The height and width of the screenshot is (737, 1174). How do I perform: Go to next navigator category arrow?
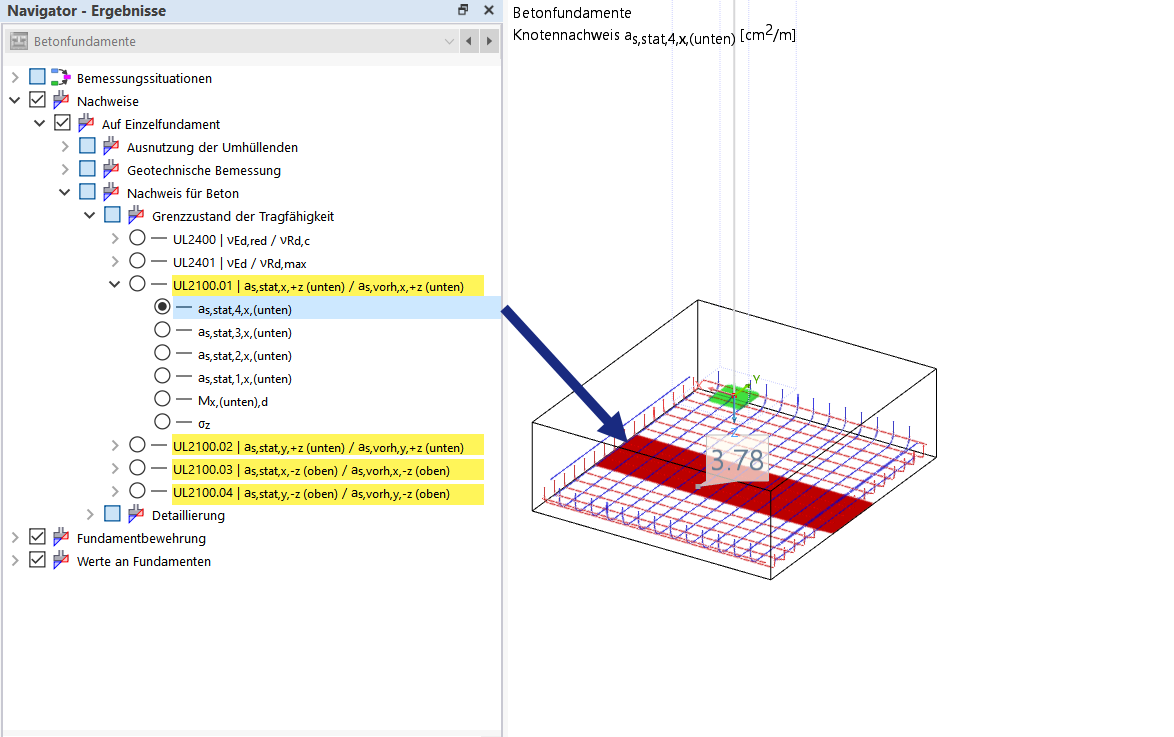coord(489,41)
